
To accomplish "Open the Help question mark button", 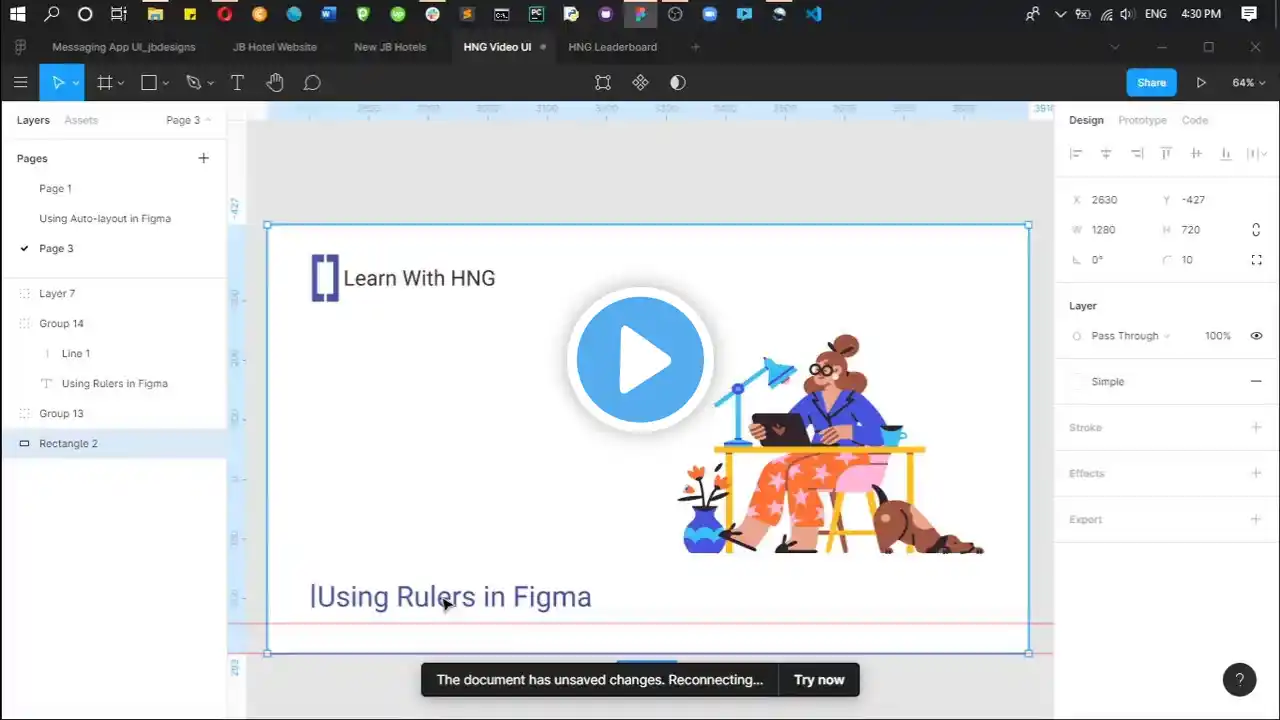I will [x=1239, y=680].
